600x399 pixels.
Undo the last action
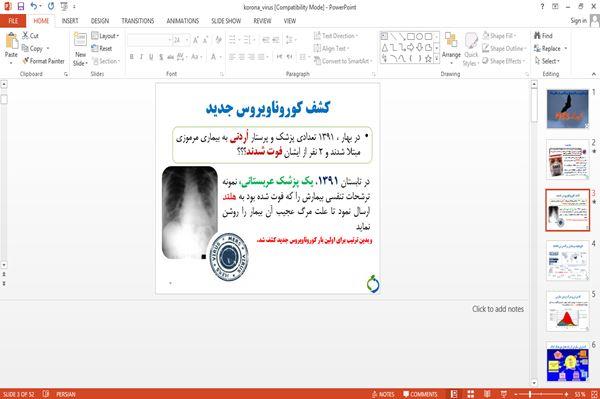click(x=34, y=7)
